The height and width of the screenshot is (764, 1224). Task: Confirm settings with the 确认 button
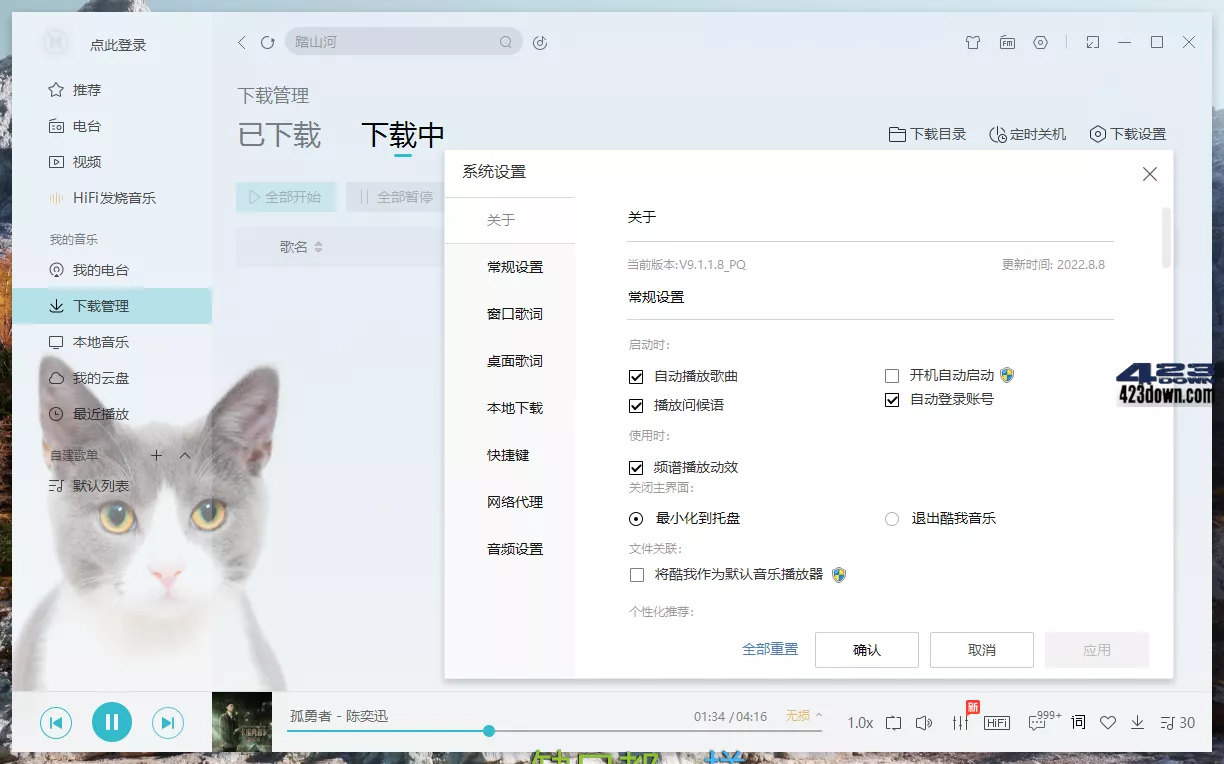point(866,649)
